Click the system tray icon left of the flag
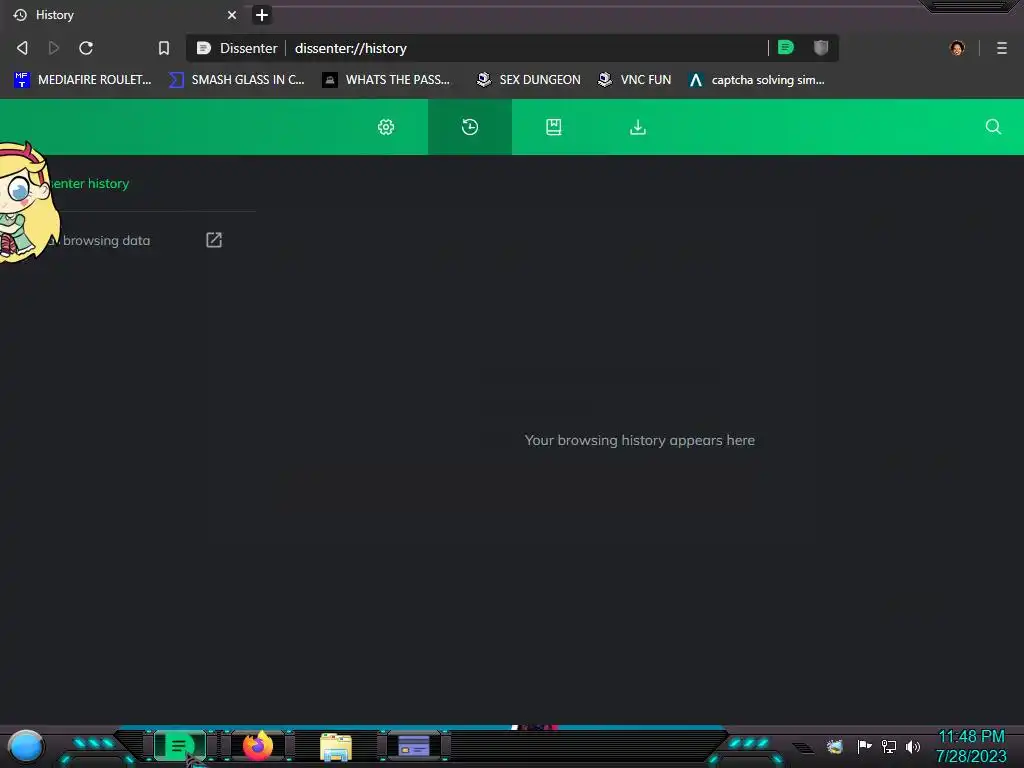This screenshot has height=768, width=1024. click(x=835, y=746)
